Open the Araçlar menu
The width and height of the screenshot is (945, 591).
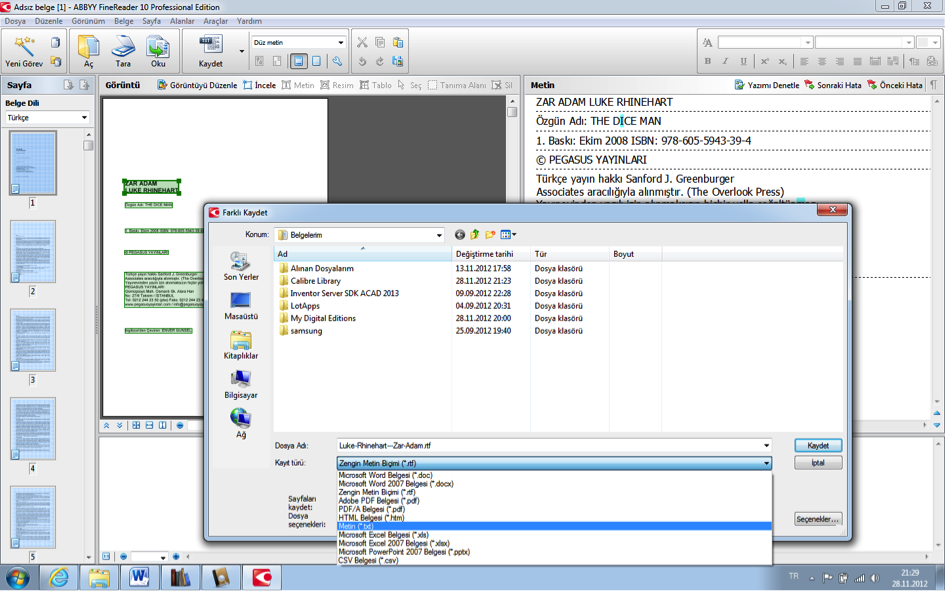click(215, 21)
